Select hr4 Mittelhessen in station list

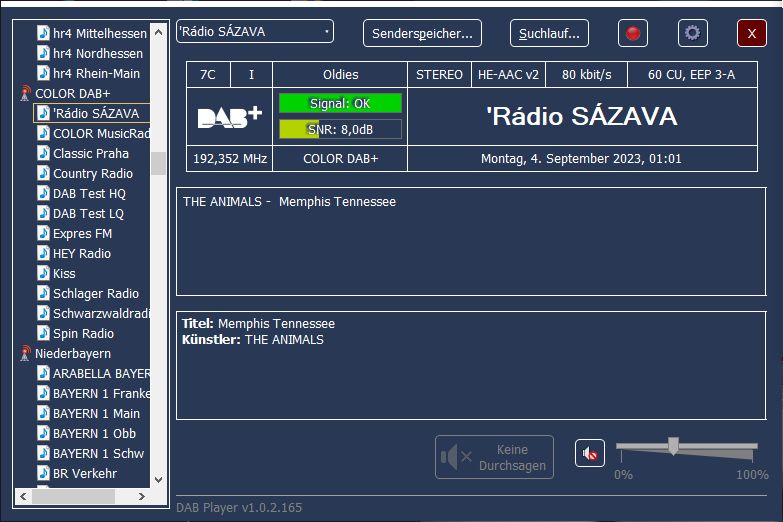coord(99,33)
